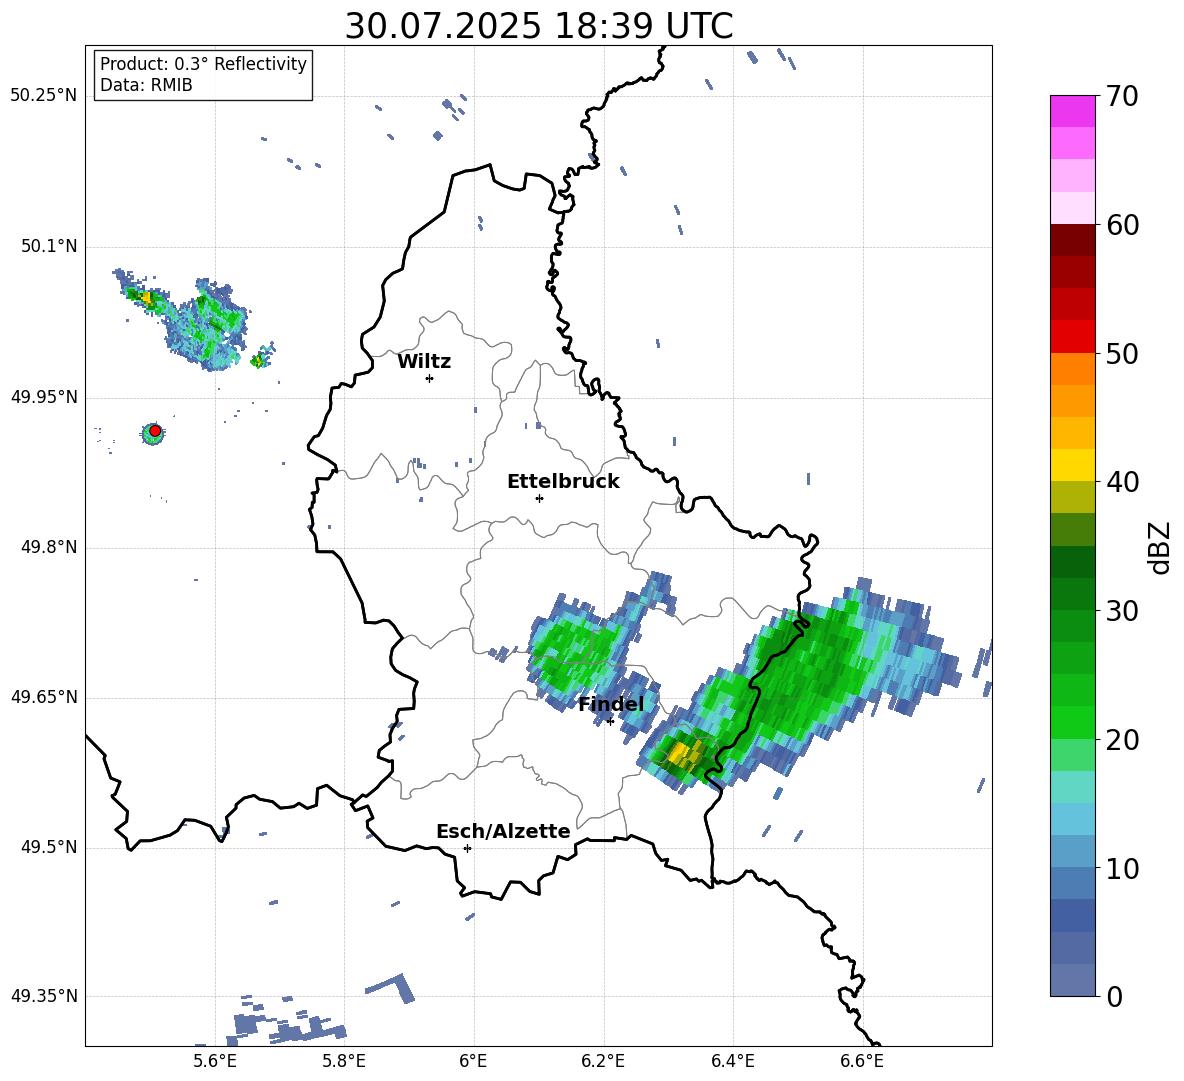Viewport: 1184px width, 1081px height.
Task: Click the Ettelbruck city label
Action: 563,482
